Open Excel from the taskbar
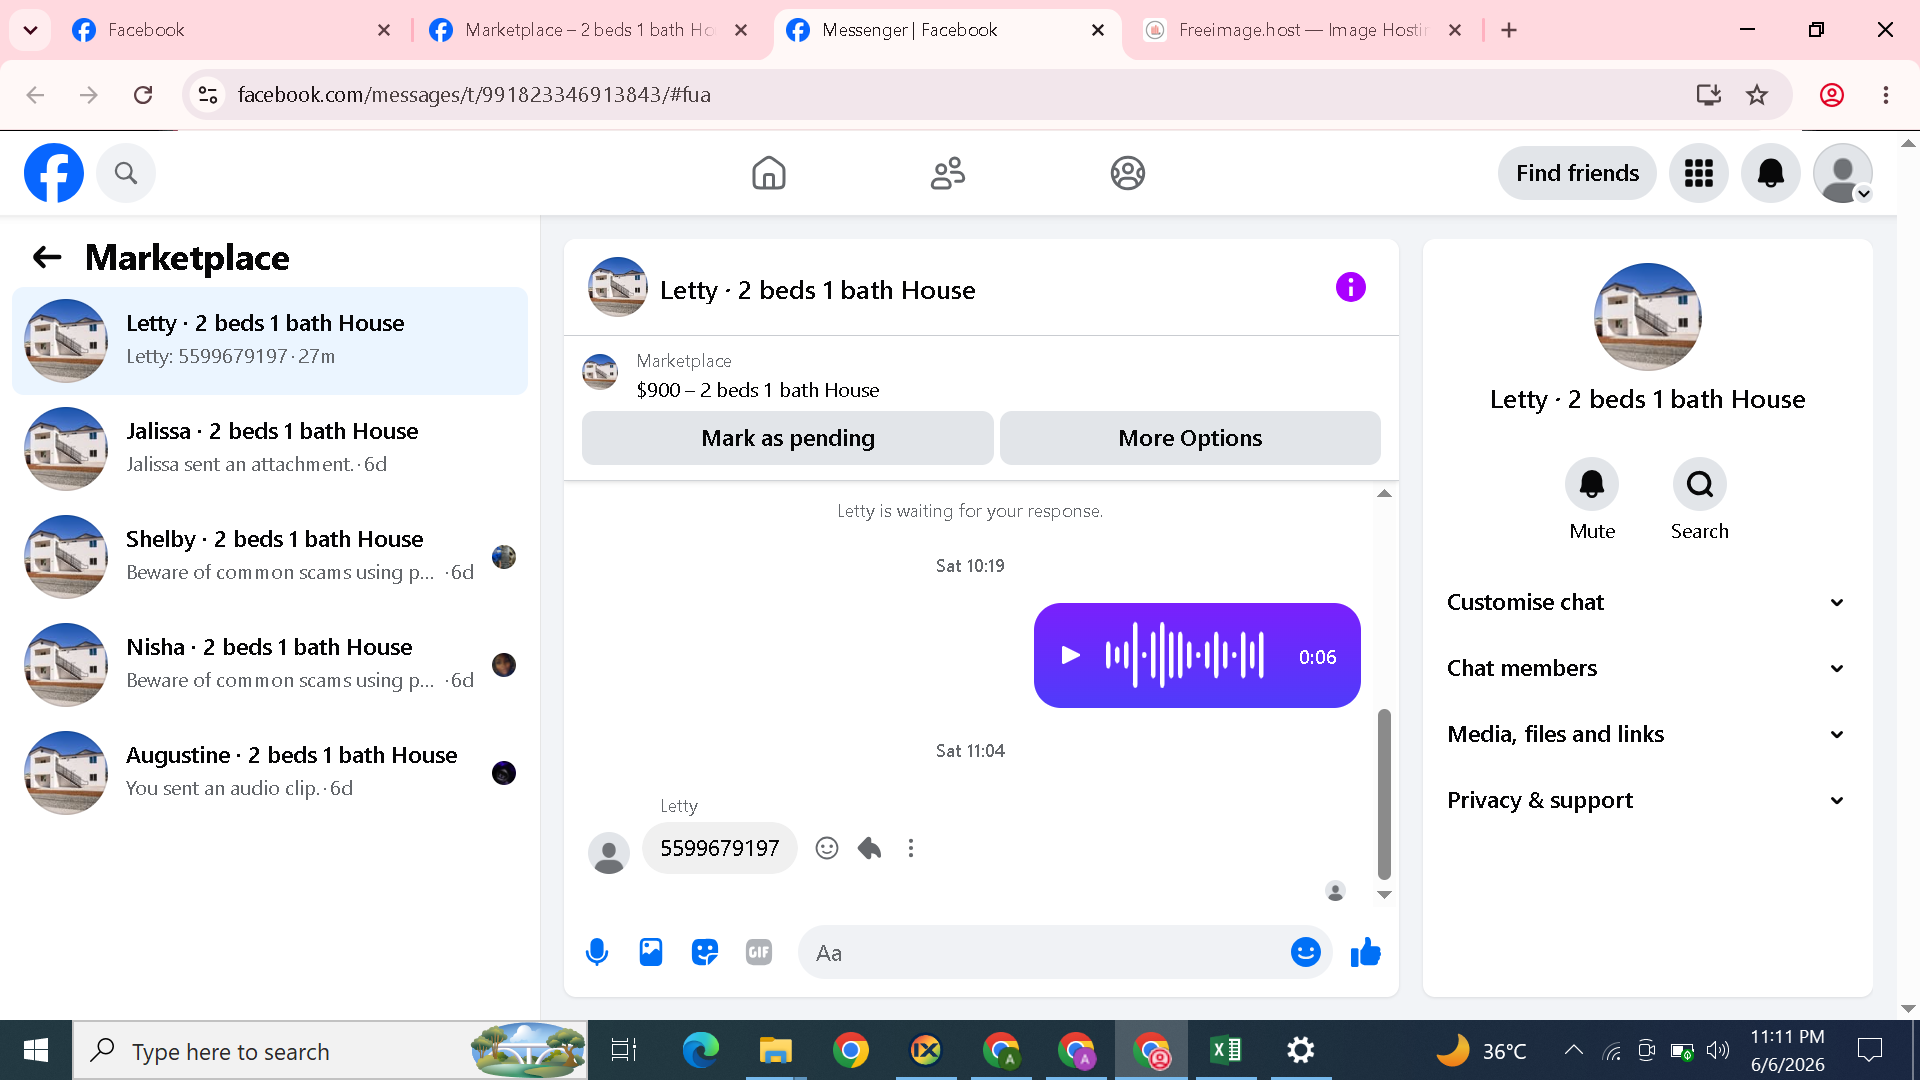The height and width of the screenshot is (1080, 1920). coord(1225,1050)
